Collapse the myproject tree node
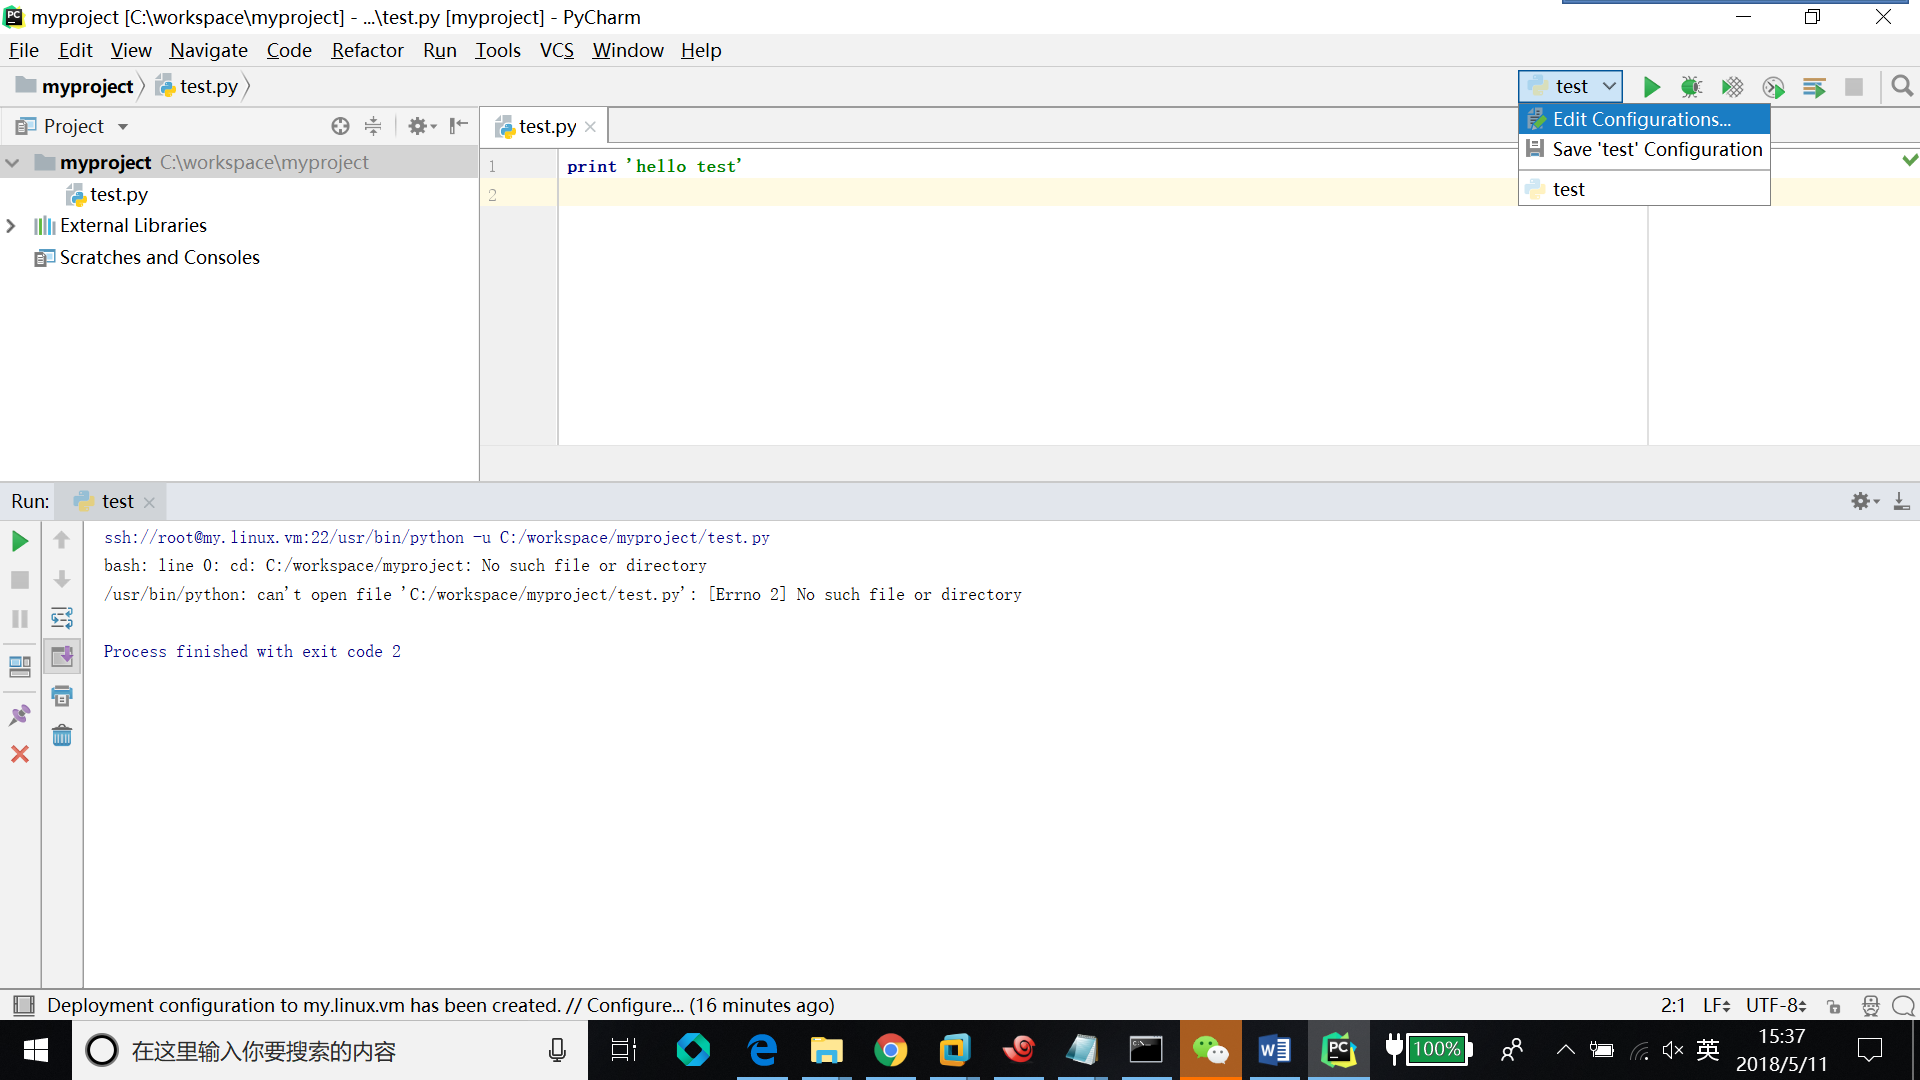 pos(13,162)
